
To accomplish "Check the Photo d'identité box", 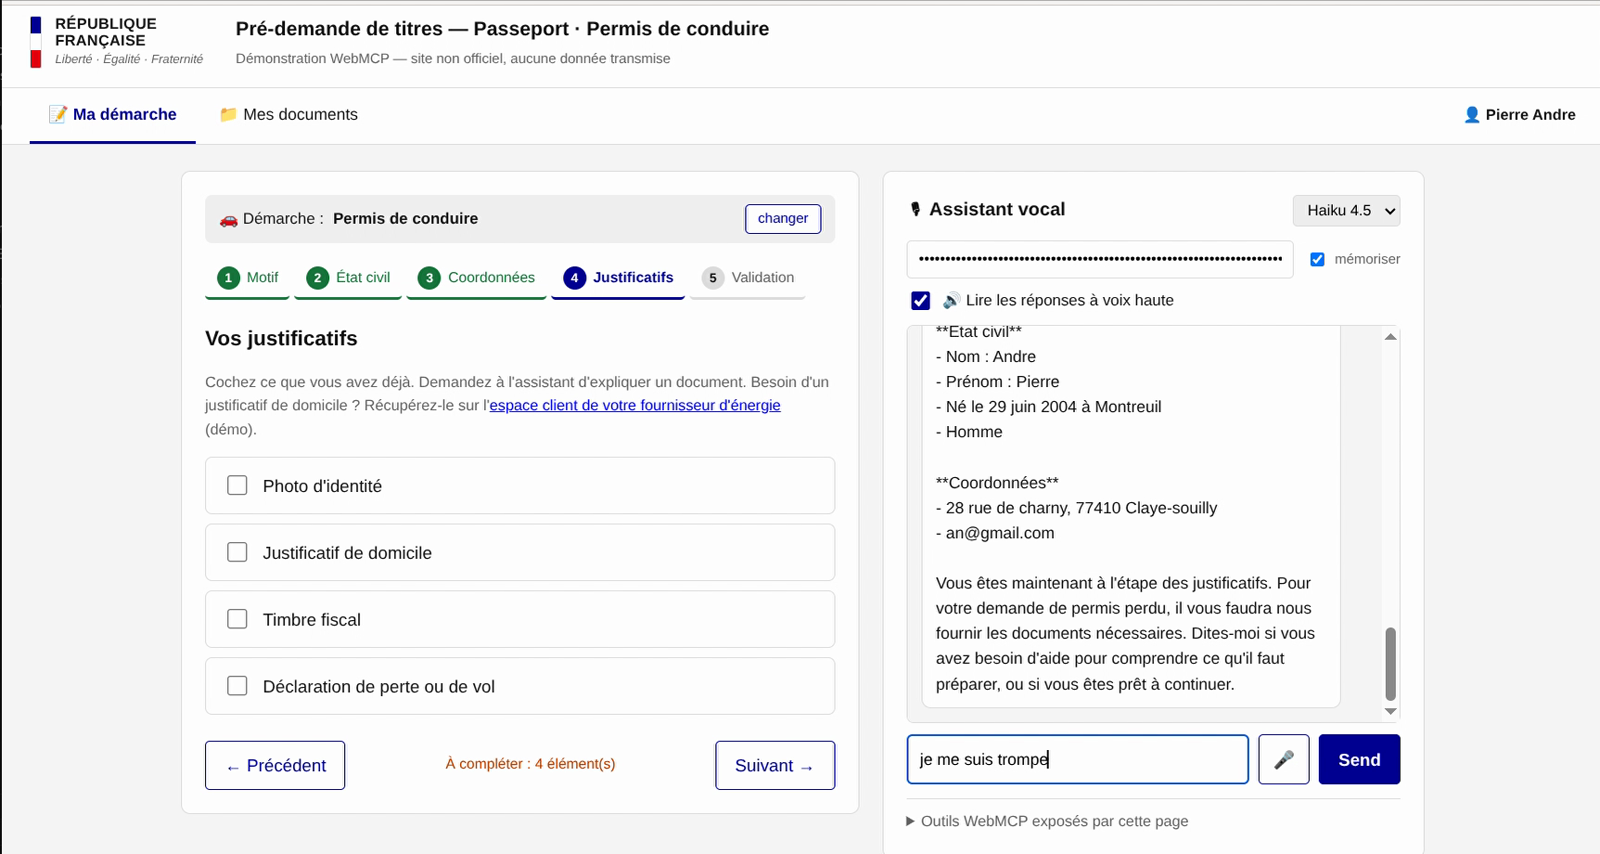I will 237,485.
